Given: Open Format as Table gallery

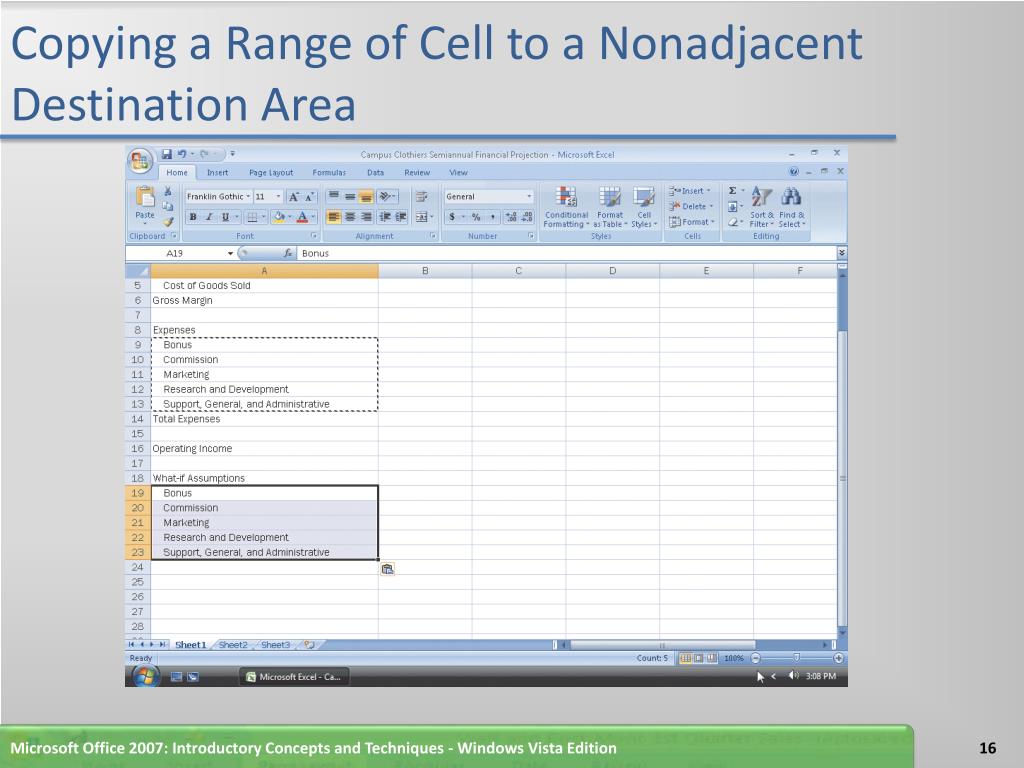Looking at the screenshot, I should (610, 207).
